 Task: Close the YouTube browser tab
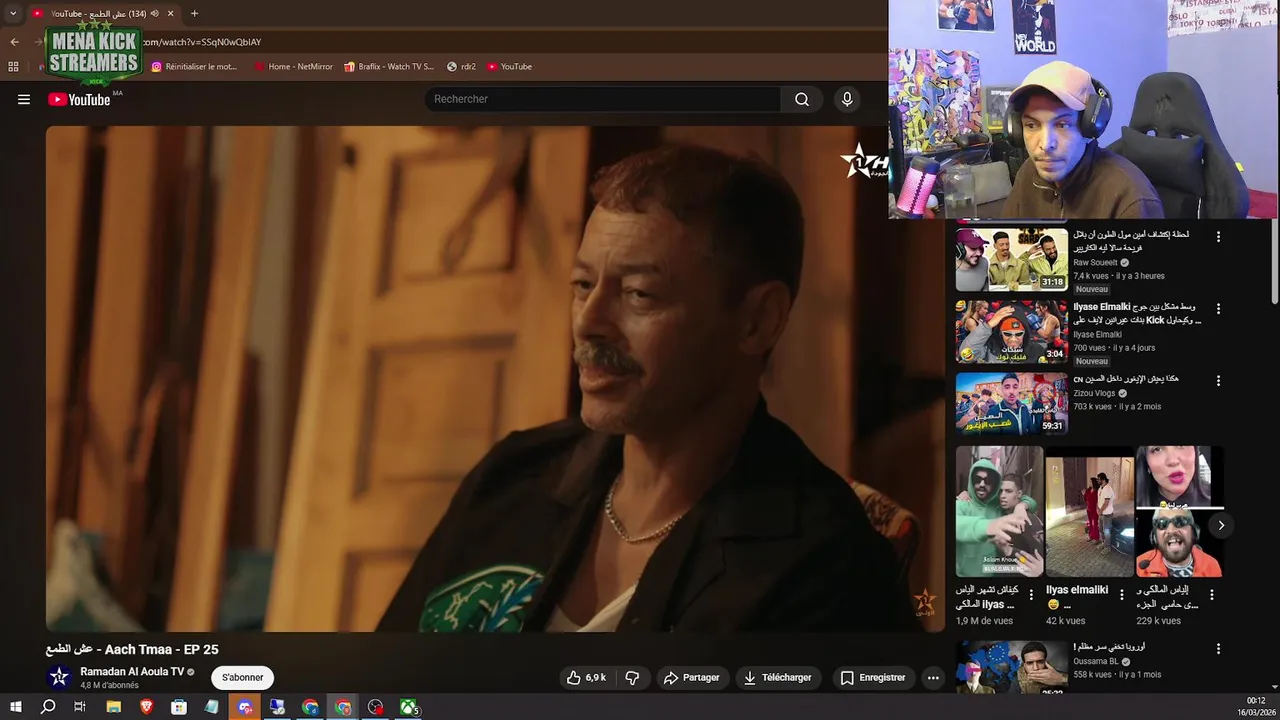pos(171,14)
